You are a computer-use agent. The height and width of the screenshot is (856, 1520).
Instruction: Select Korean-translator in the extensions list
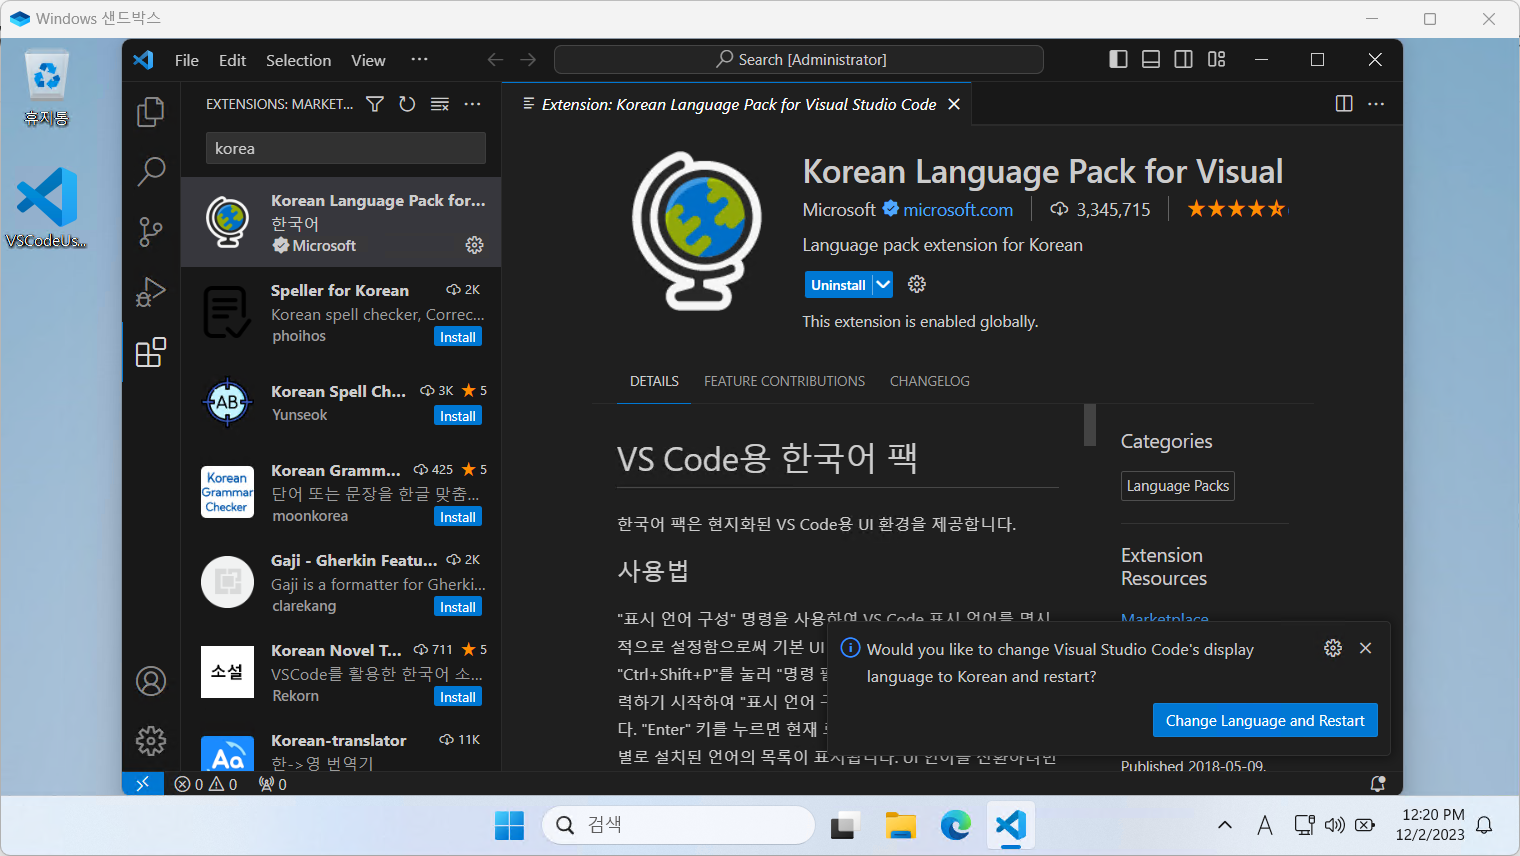[341, 750]
